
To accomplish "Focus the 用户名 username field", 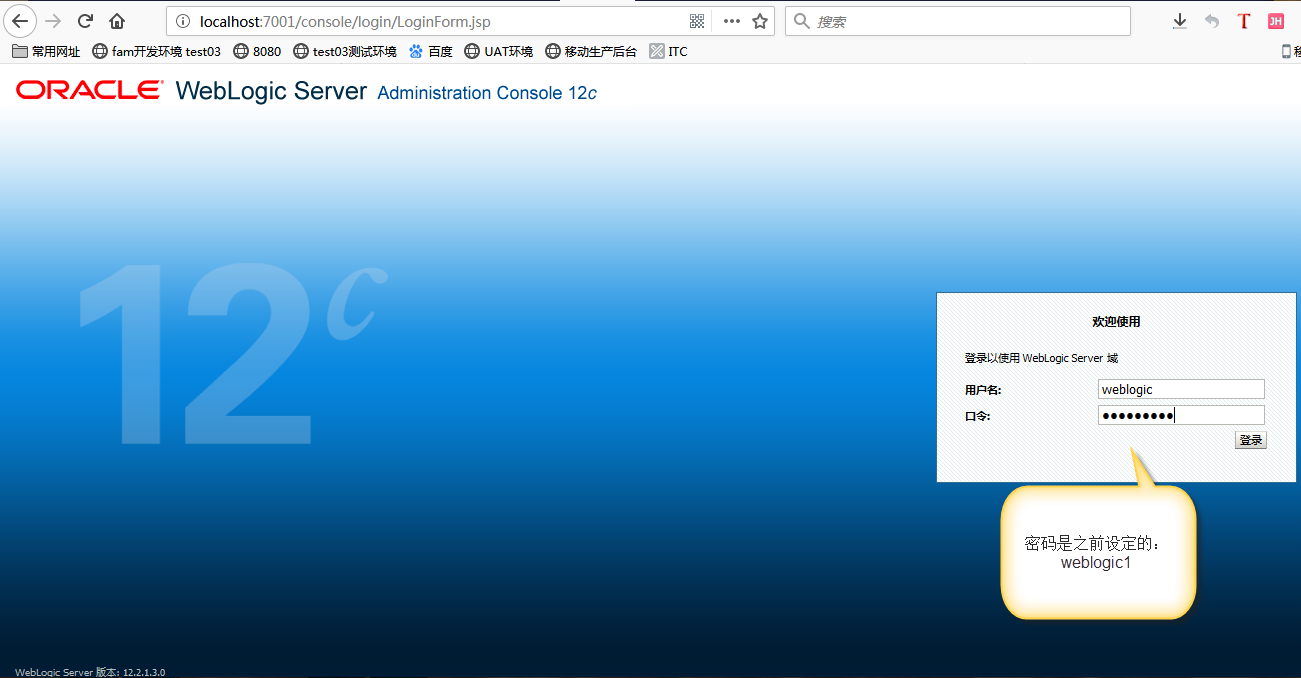I will point(1181,389).
